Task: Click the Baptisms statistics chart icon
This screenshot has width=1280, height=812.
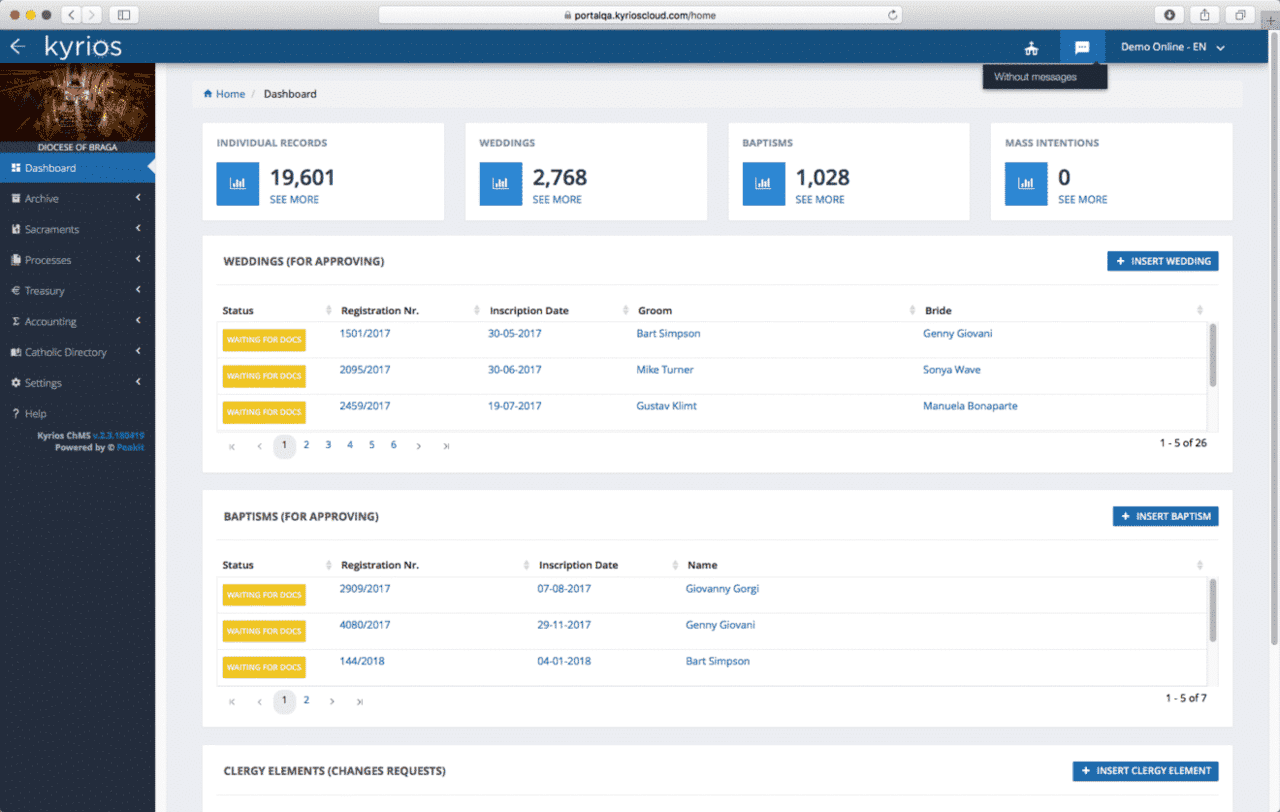Action: (763, 184)
